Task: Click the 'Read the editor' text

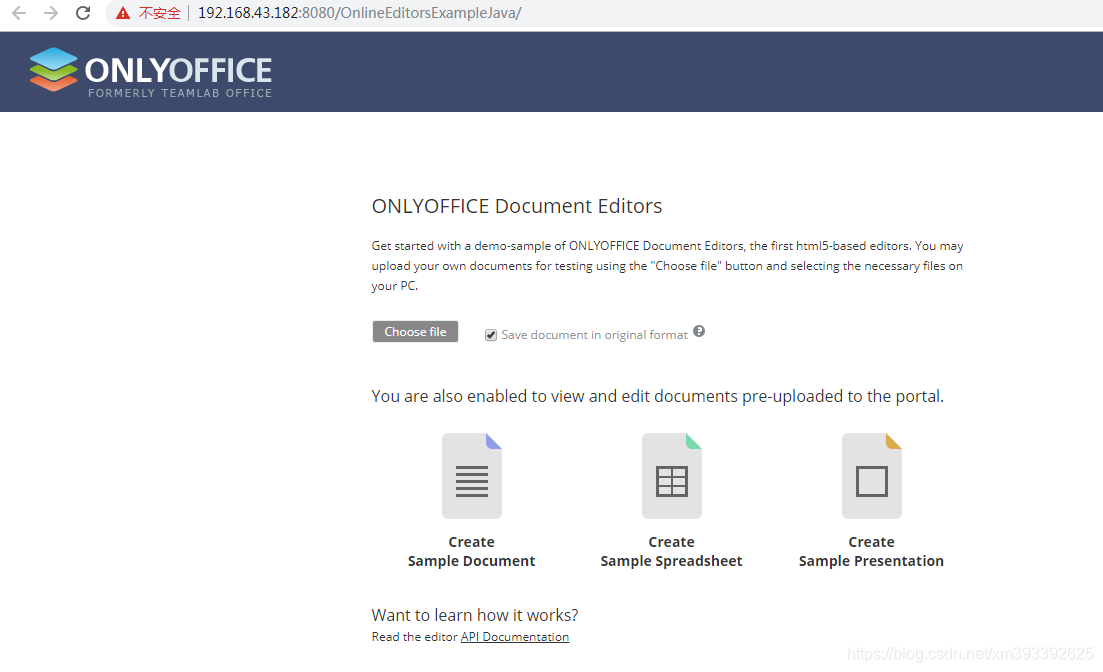Action: (x=414, y=637)
